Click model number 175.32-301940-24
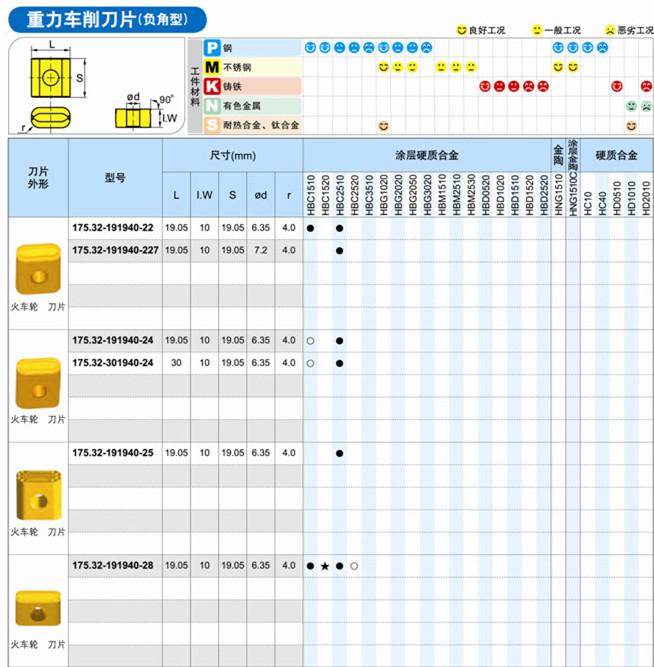Image resolution: width=654 pixels, height=667 pixels. 113,363
